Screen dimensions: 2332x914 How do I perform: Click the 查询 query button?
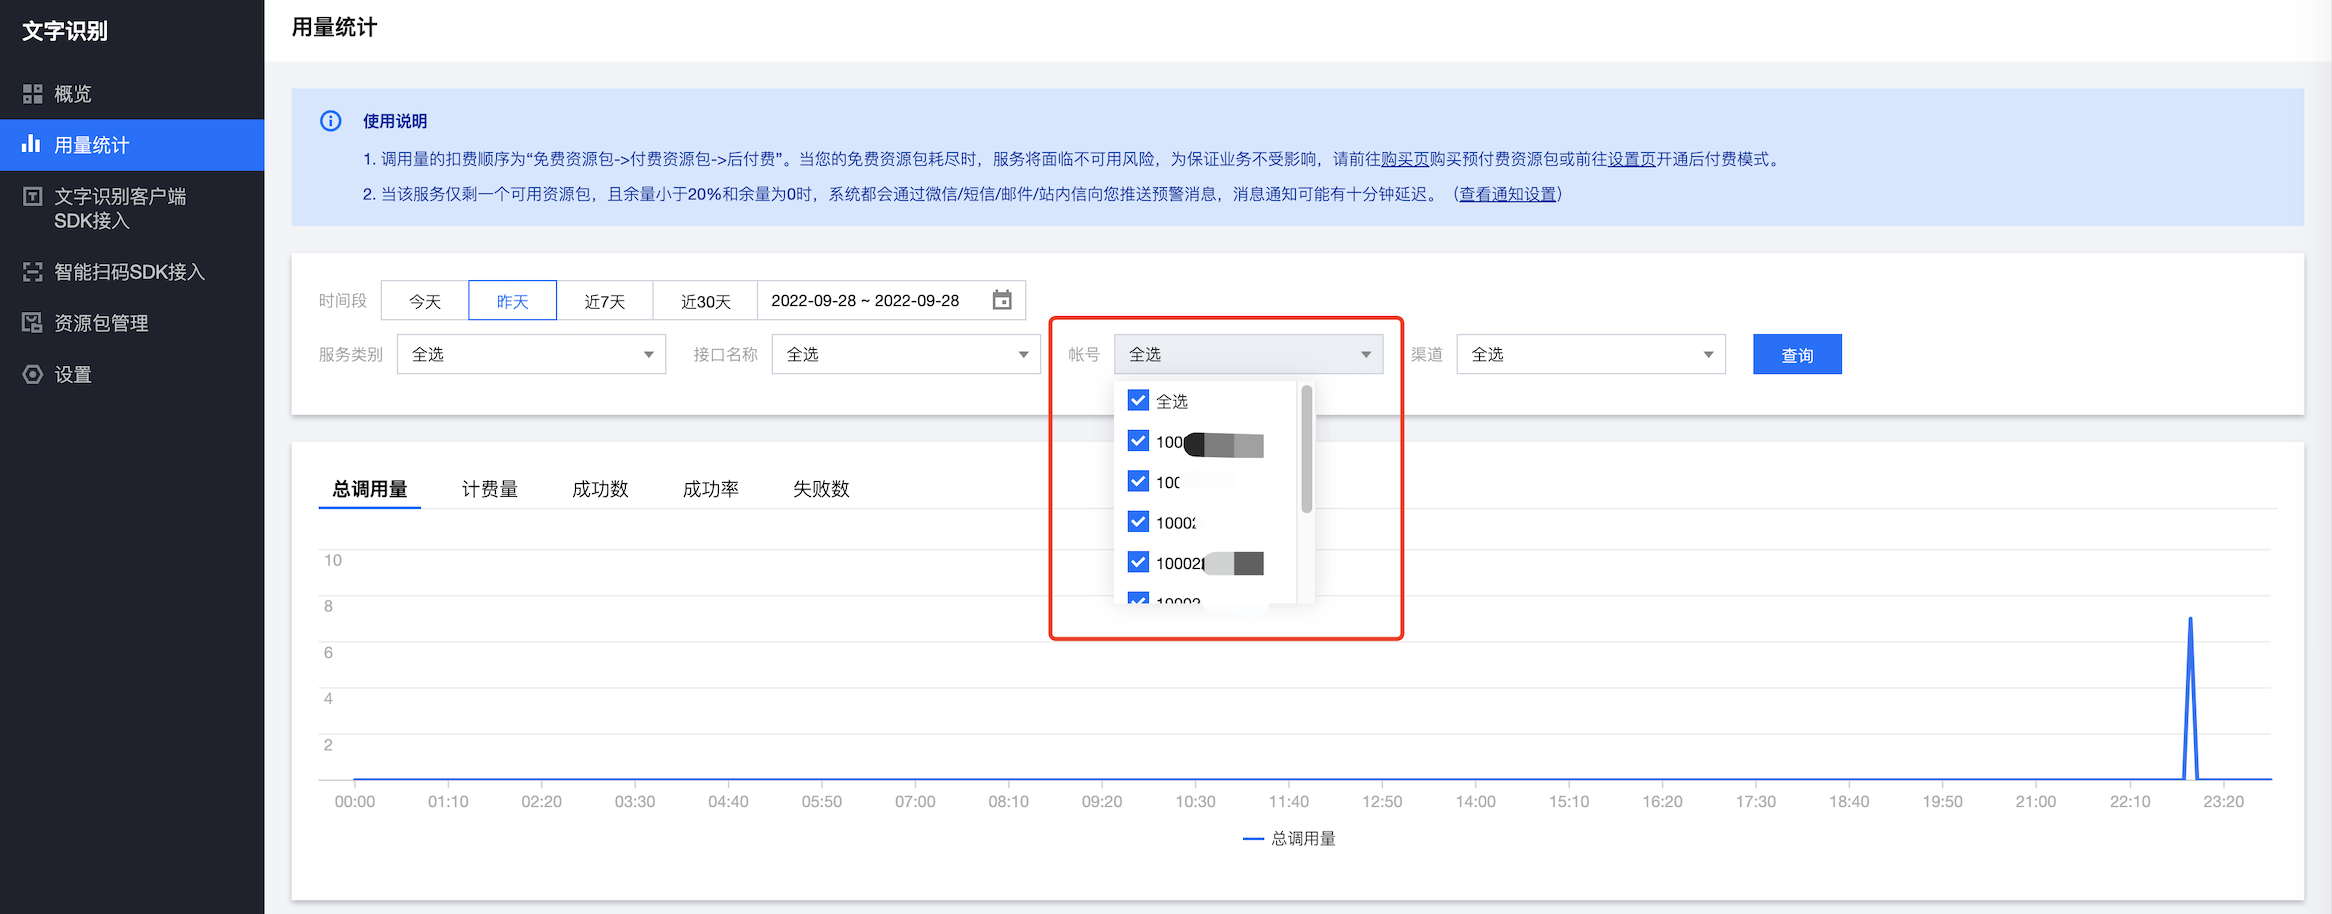click(x=1797, y=354)
